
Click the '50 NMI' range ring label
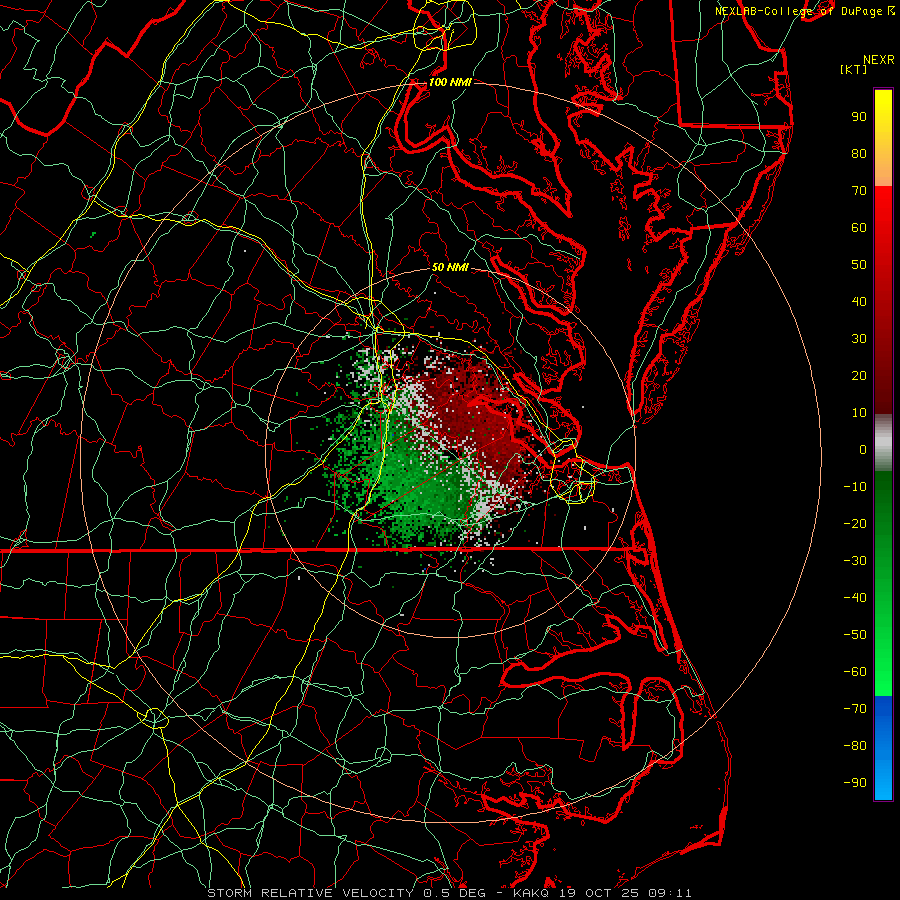point(450,267)
